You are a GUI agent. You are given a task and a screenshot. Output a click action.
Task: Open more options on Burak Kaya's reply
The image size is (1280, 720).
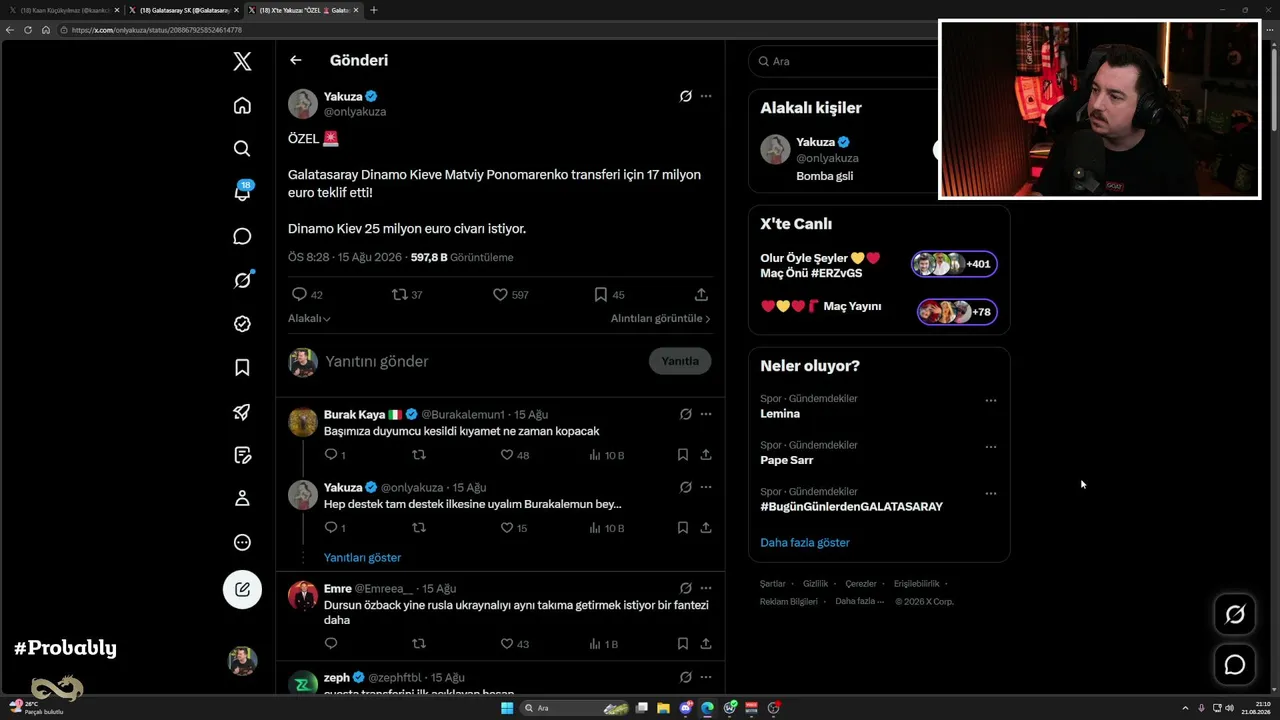[706, 414]
